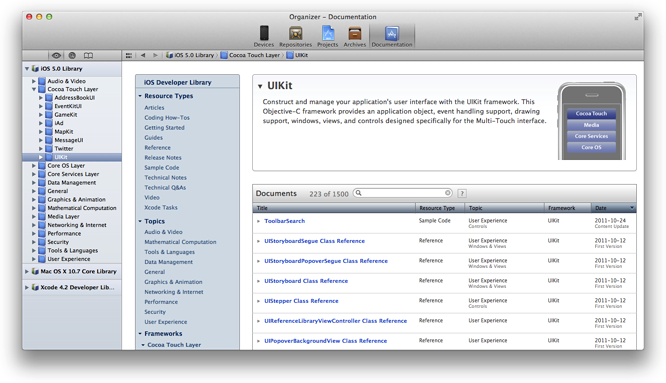Viewport: 666px width, 383px height.
Task: Open the related items grid menu
Action: coord(129,55)
